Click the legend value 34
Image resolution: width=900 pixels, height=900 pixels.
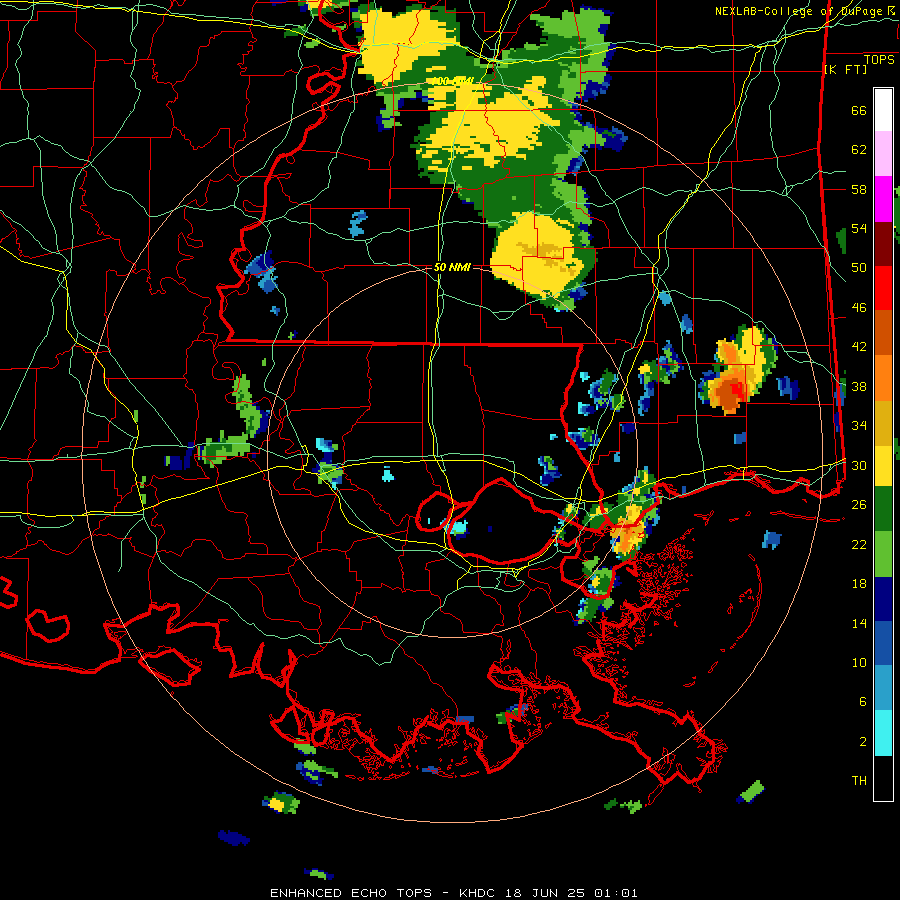point(859,426)
